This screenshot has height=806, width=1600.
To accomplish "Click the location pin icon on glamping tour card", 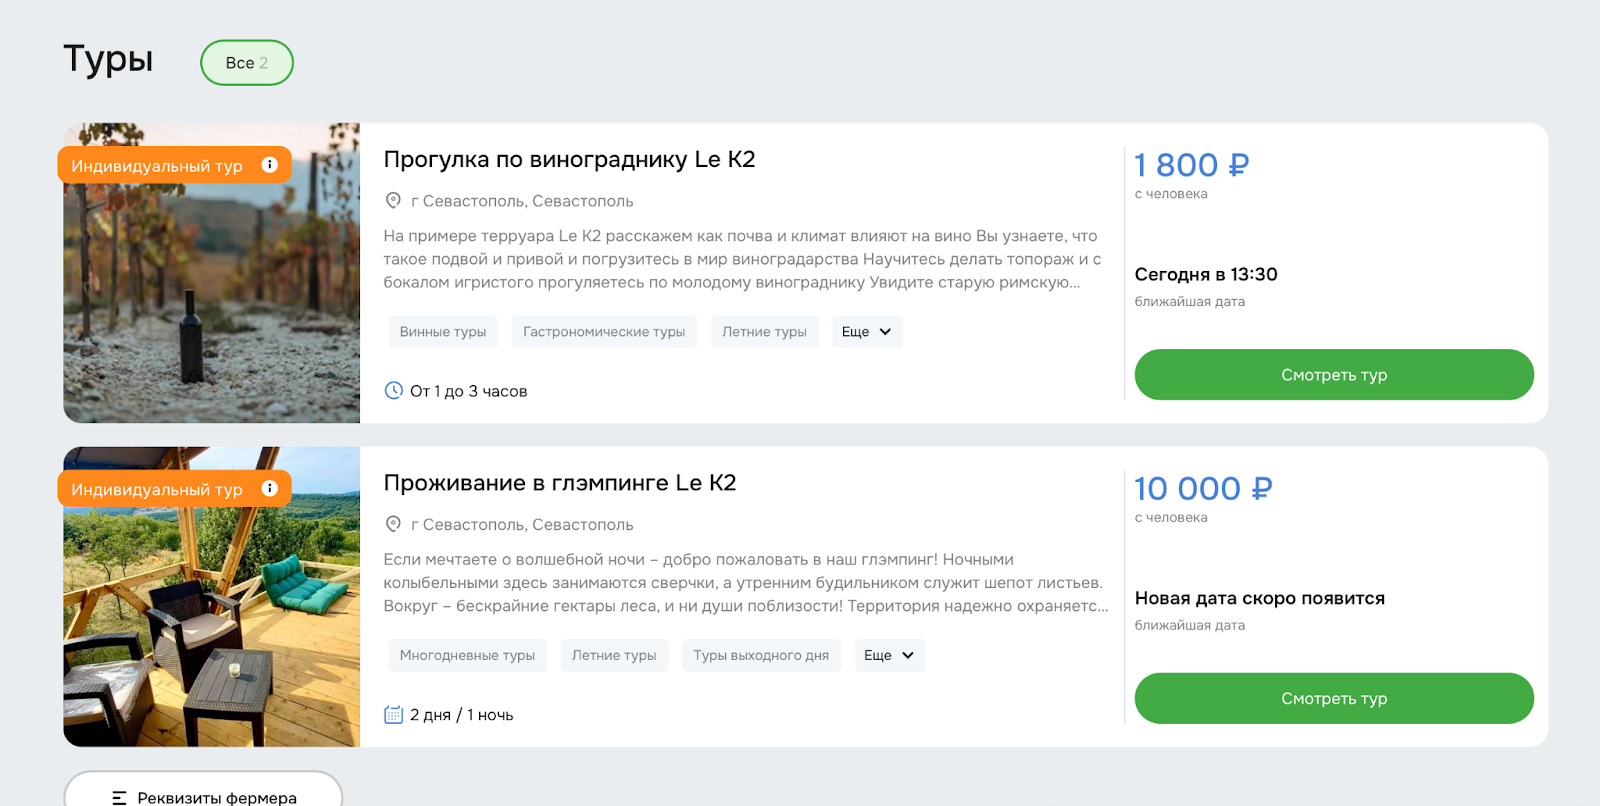I will pyautogui.click(x=392, y=524).
